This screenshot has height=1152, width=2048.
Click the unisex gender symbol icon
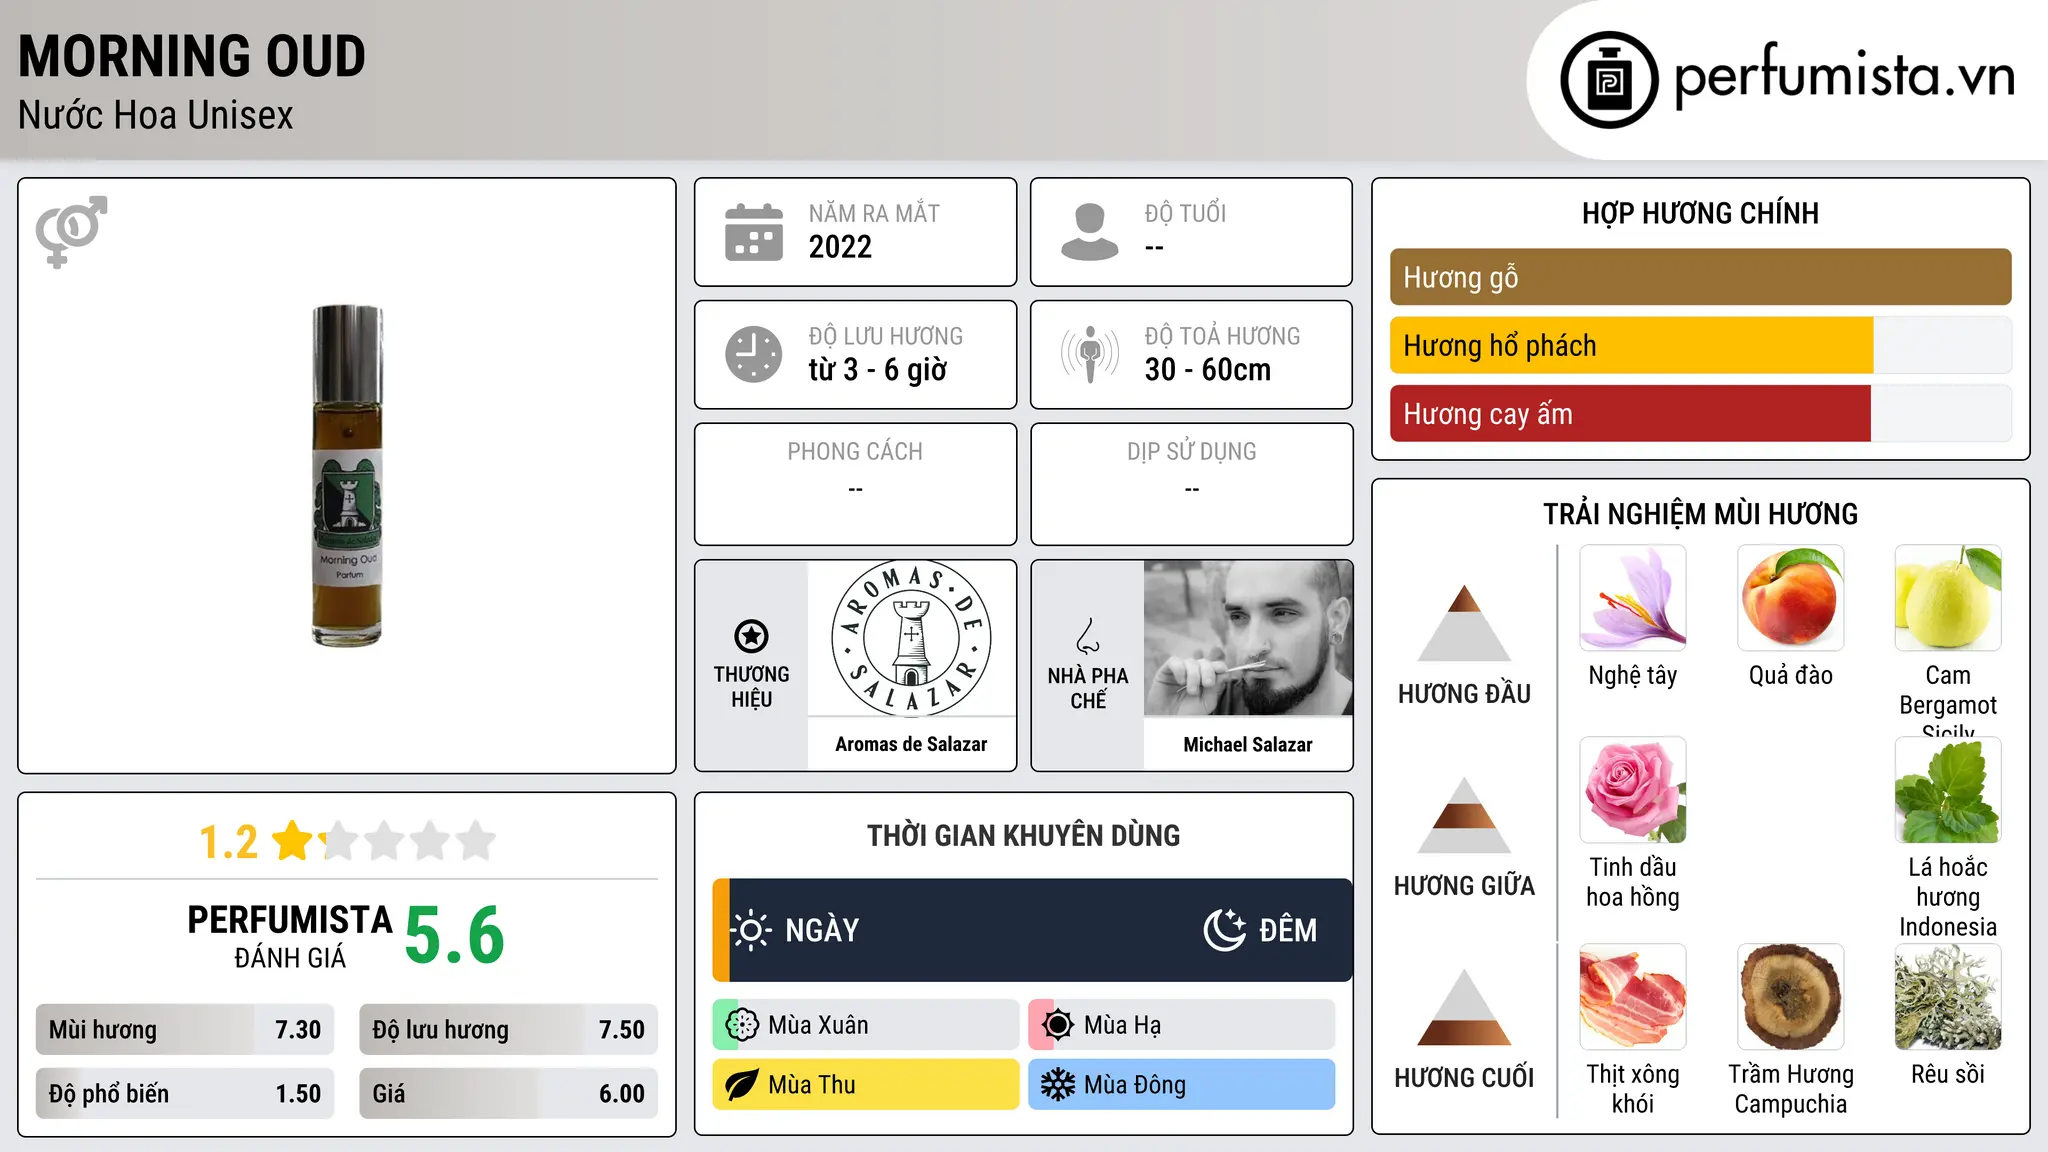tap(71, 231)
